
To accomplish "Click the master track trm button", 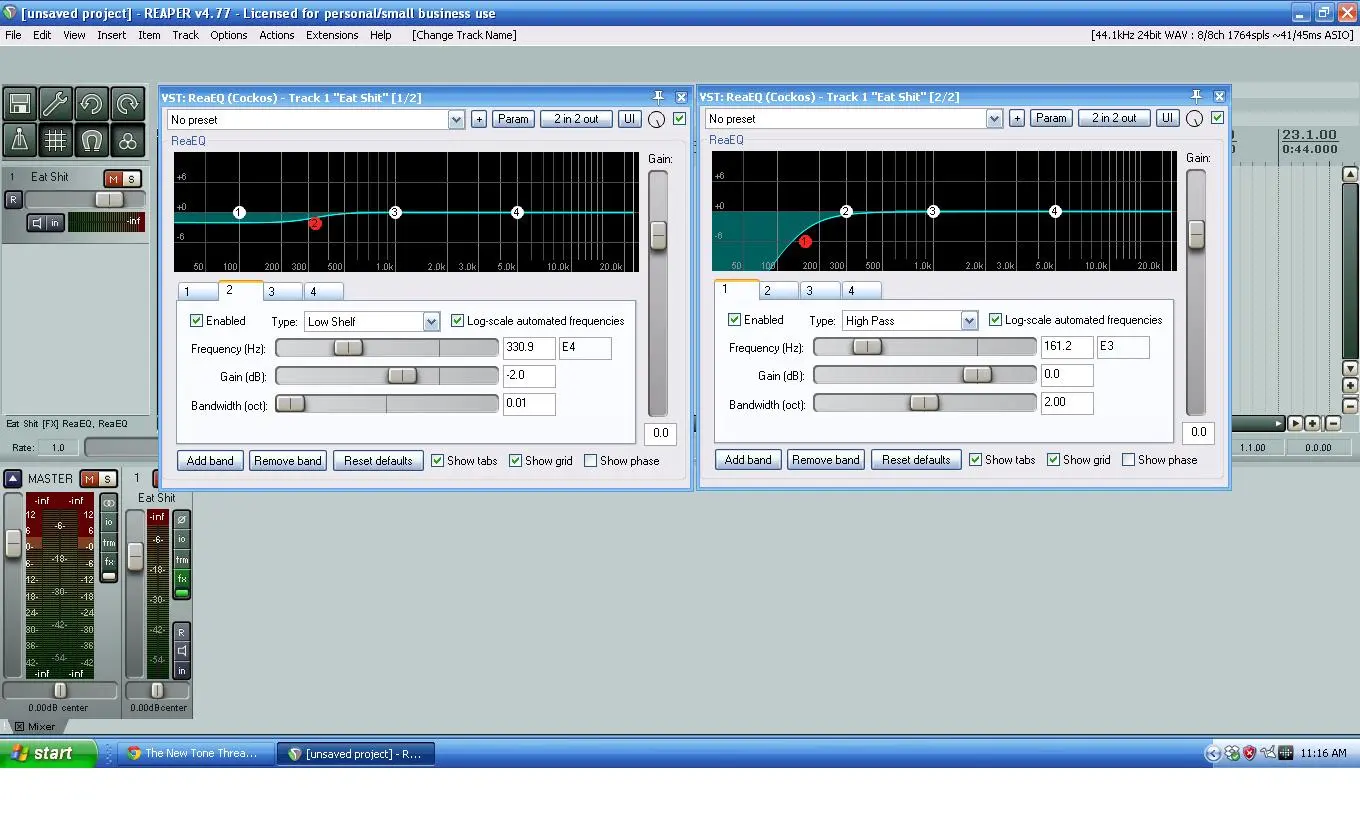I will 109,542.
